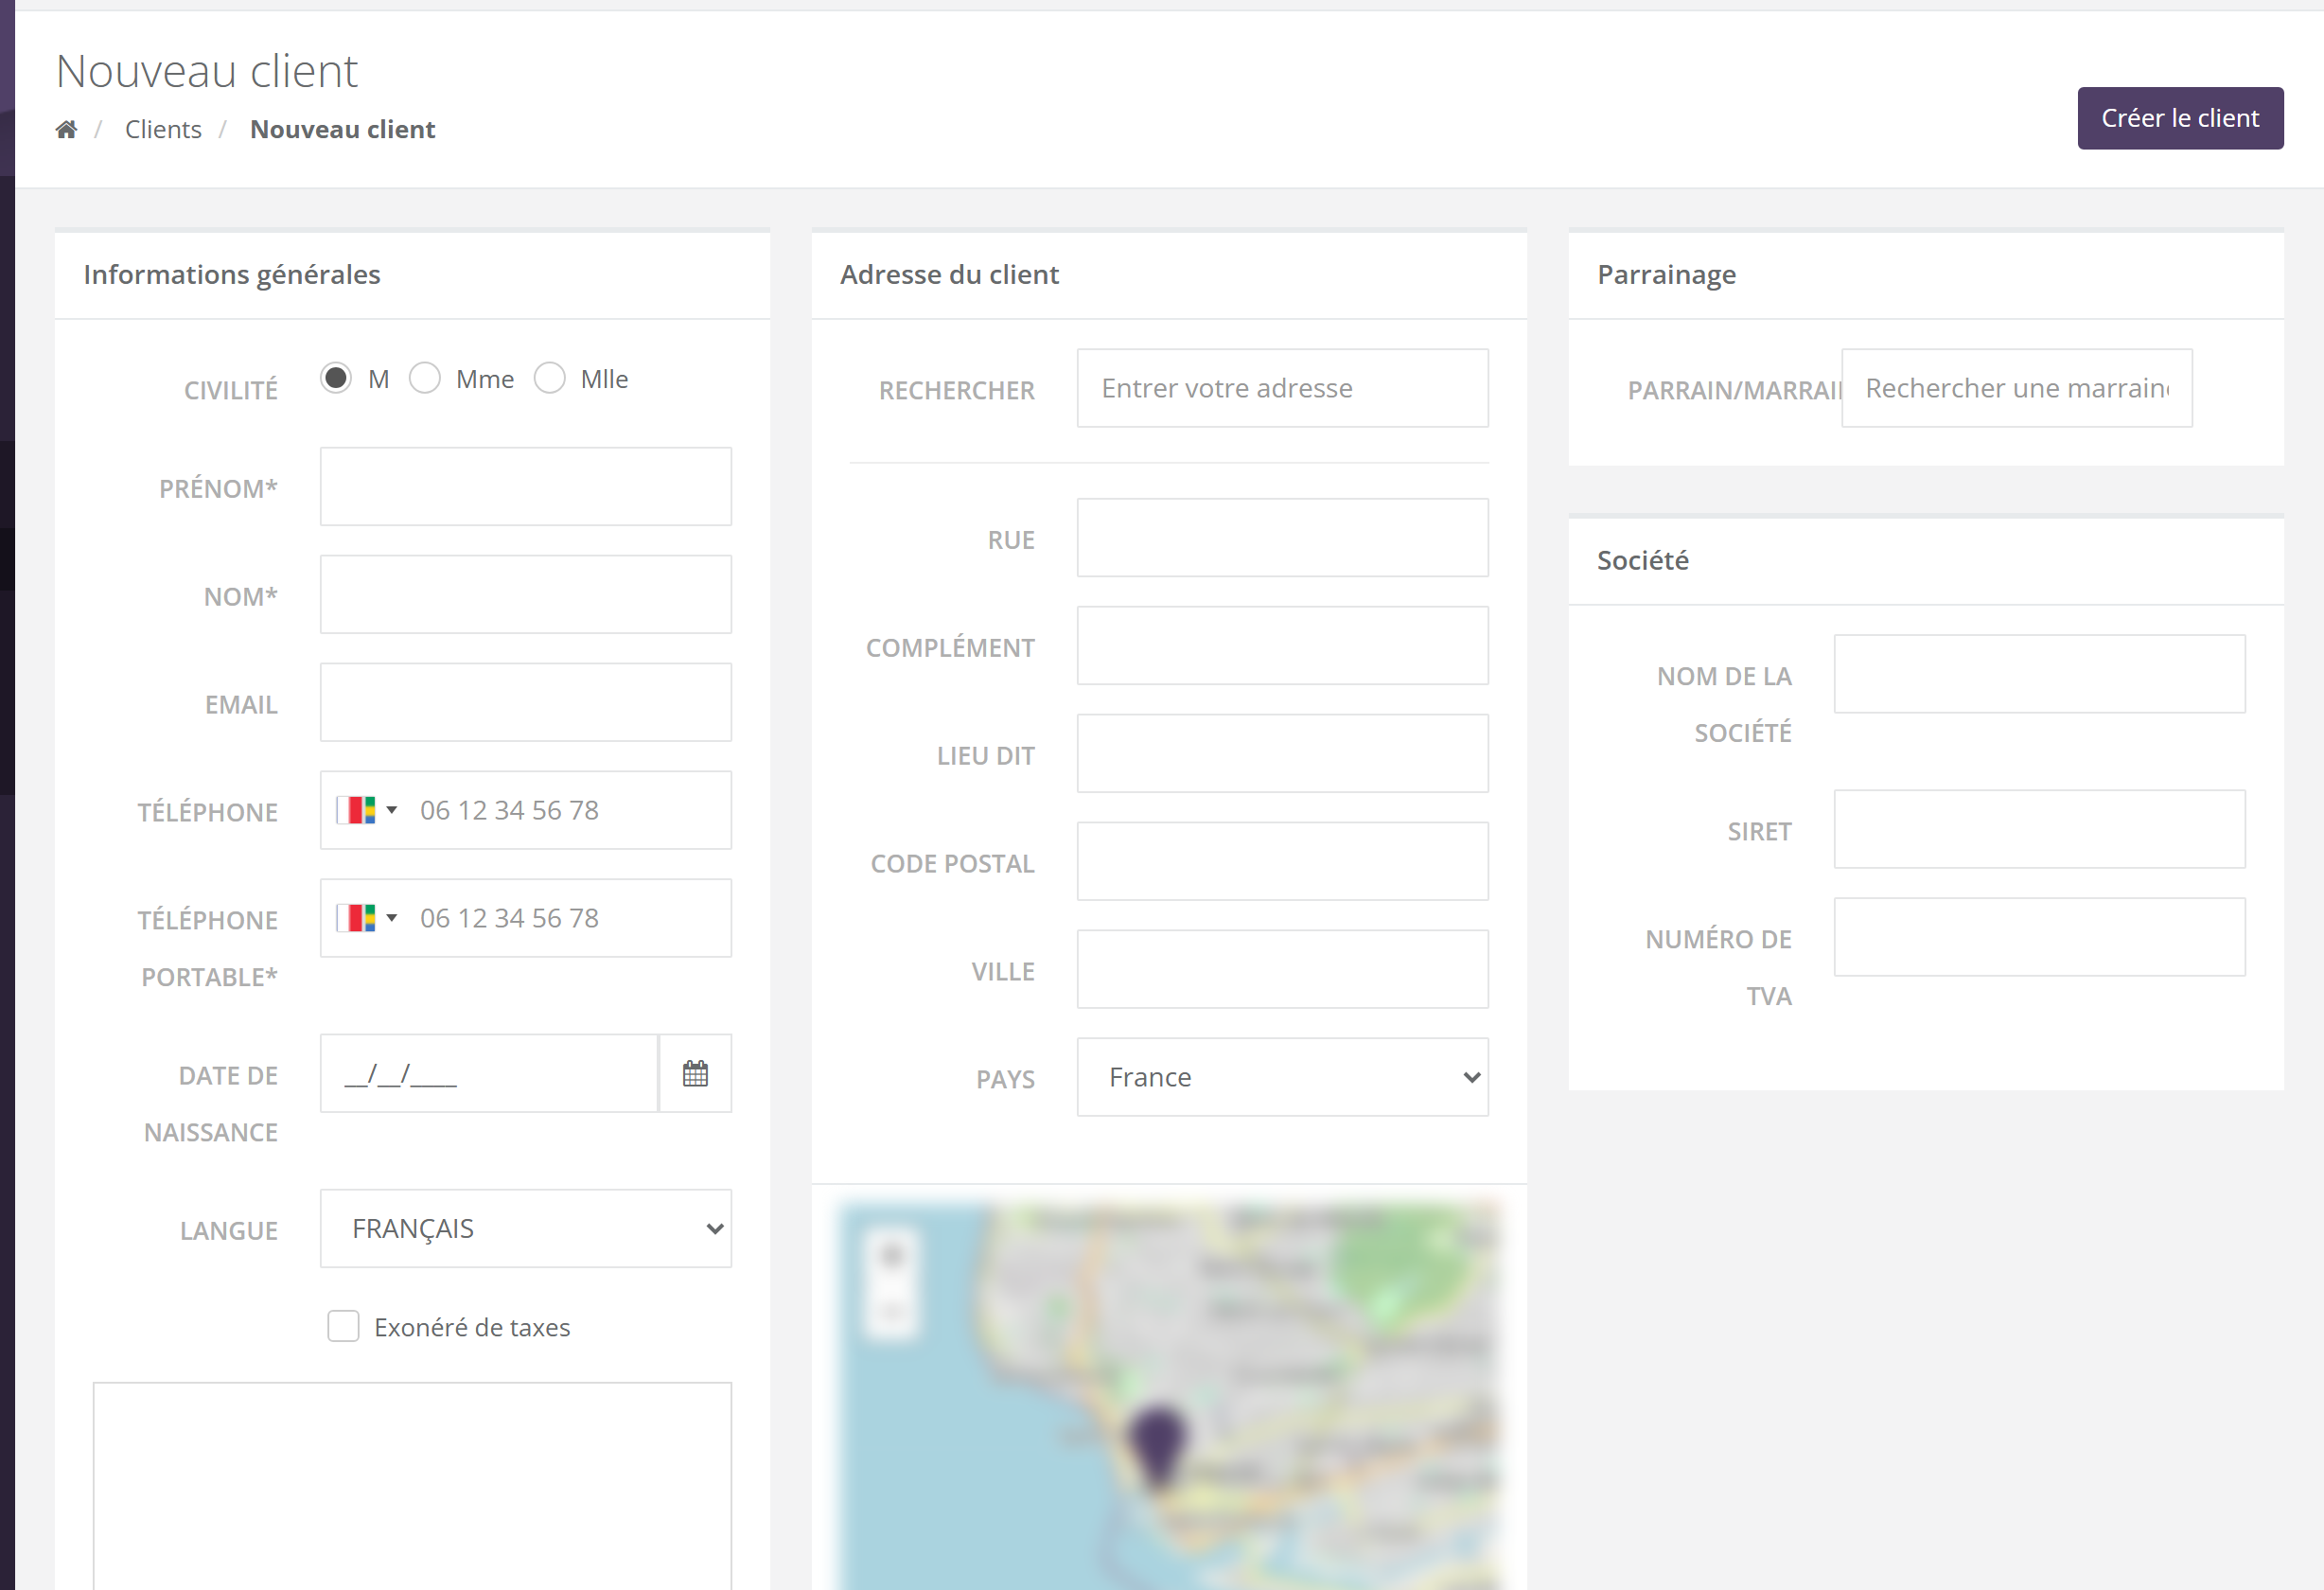The width and height of the screenshot is (2324, 1590).
Task: Focus the Nom input field
Action: point(526,594)
